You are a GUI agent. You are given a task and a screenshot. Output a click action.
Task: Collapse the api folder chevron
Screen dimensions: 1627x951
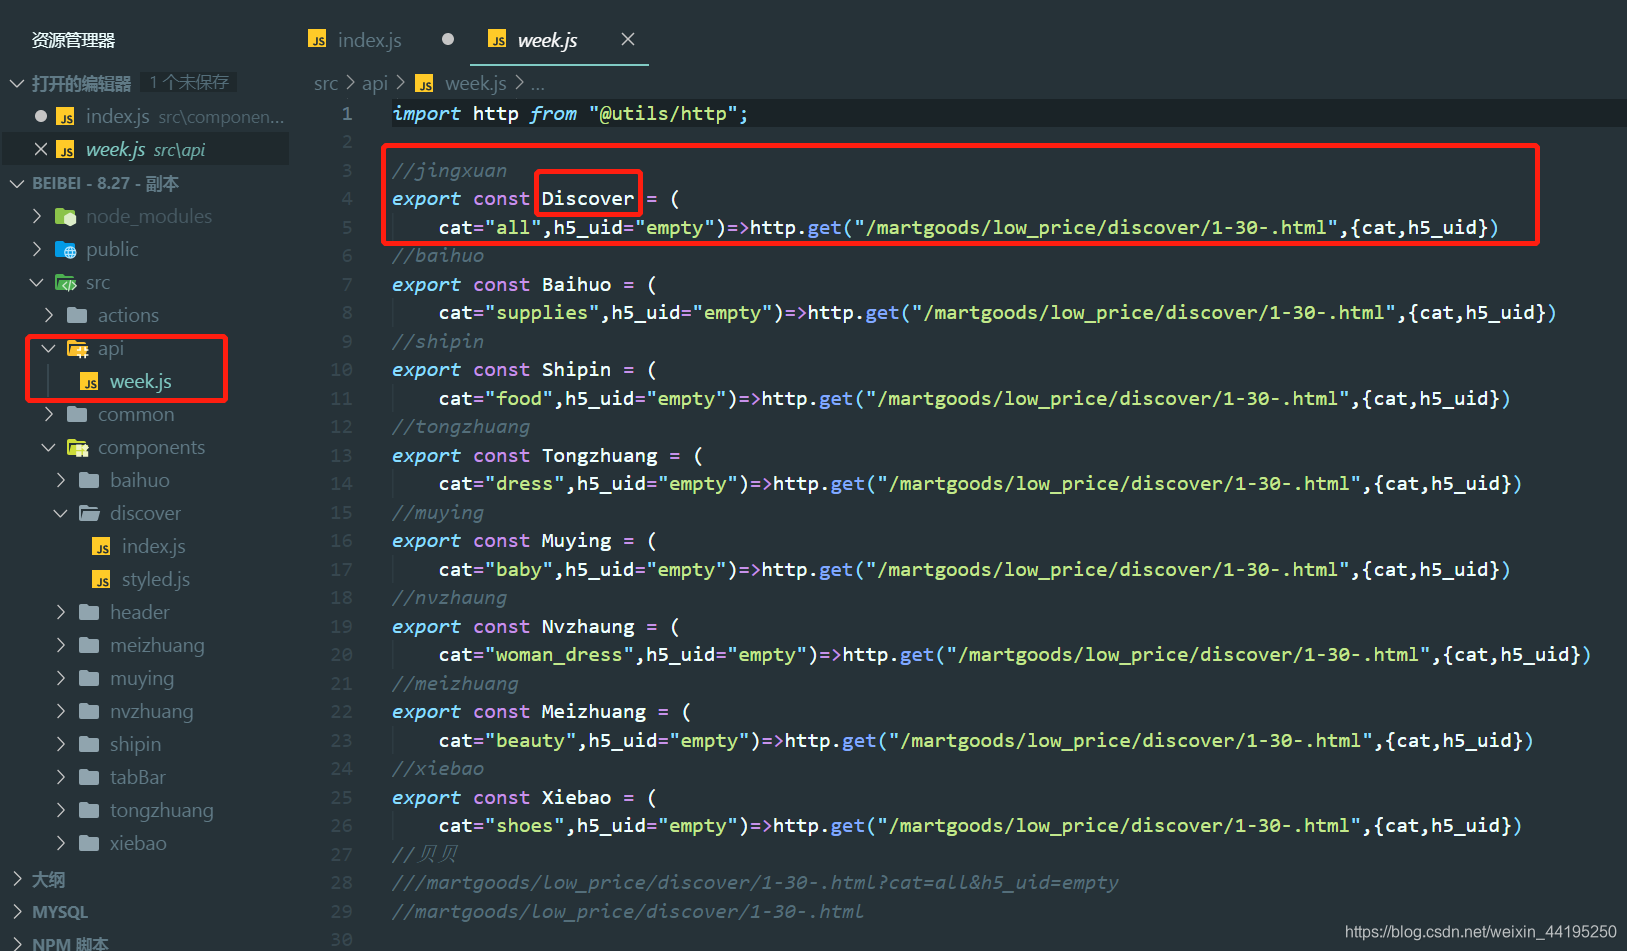tap(49, 348)
